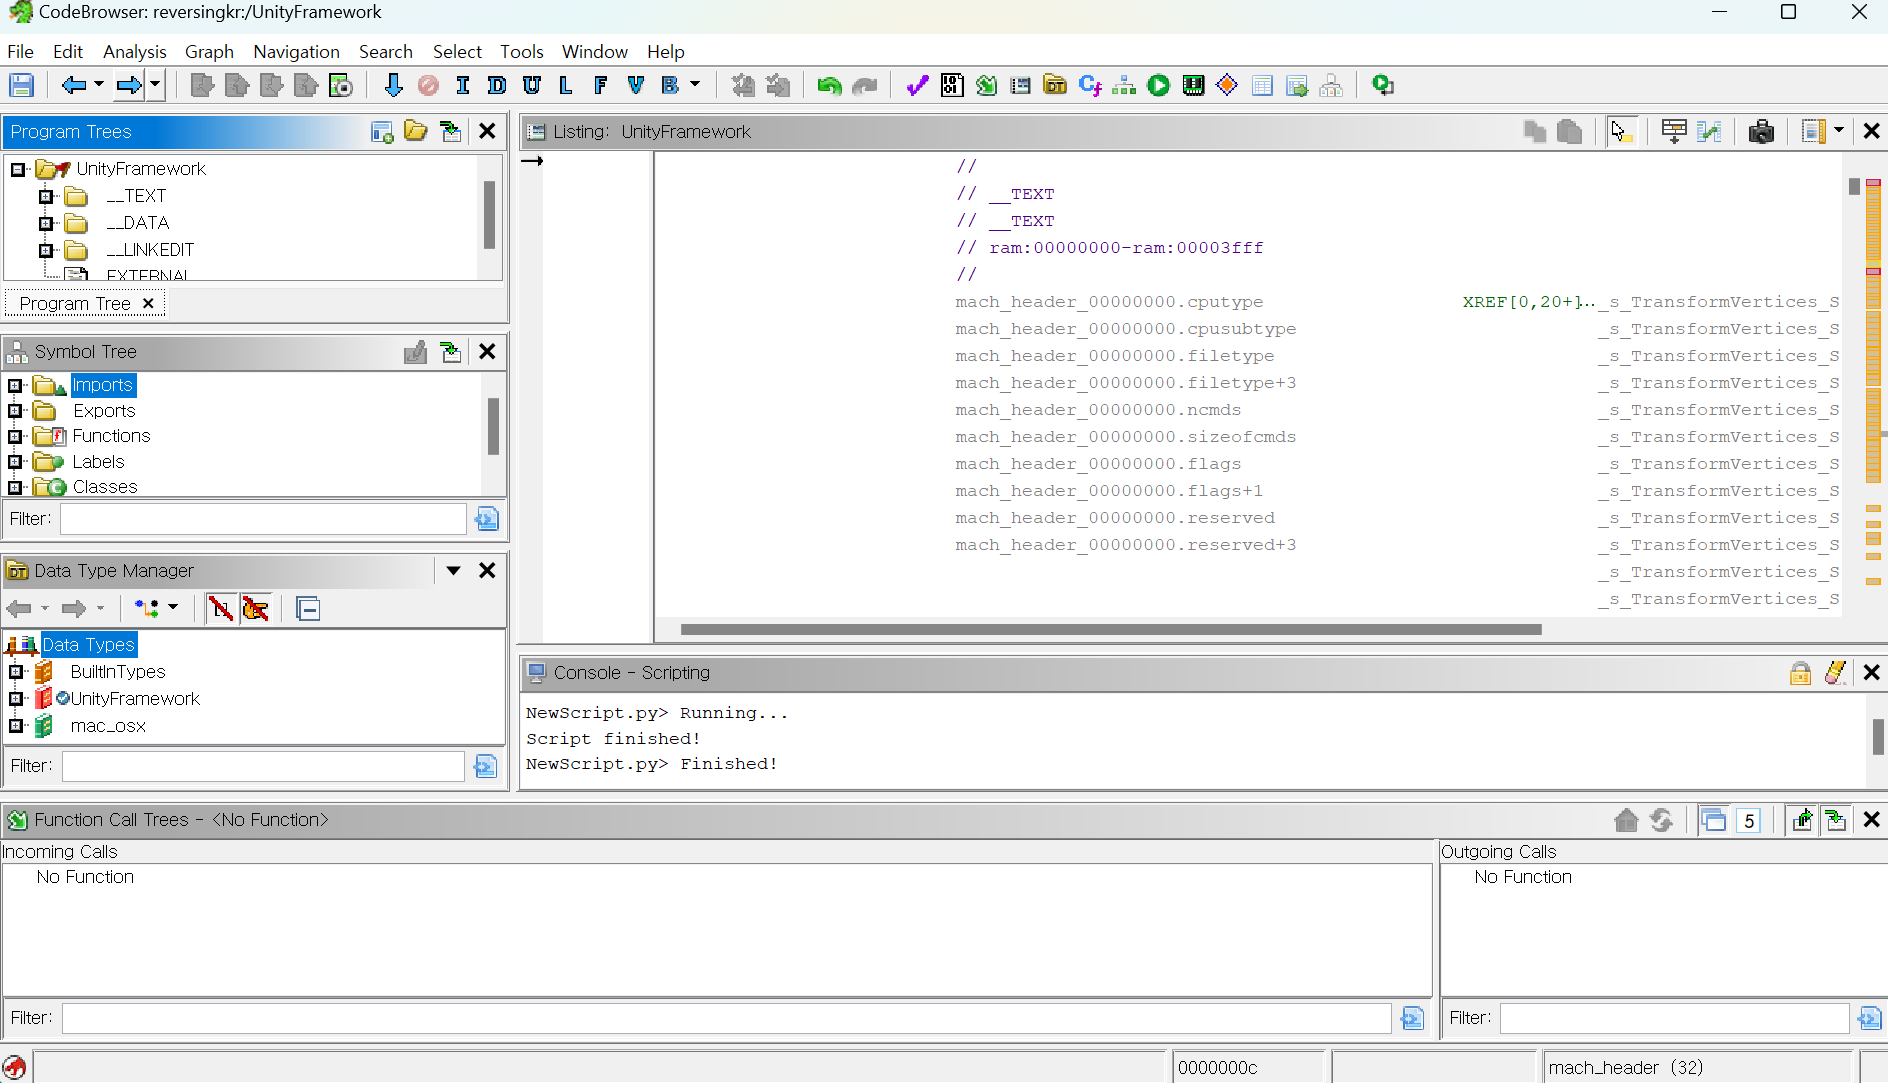Open Tools menu
1888x1083 pixels.
(x=521, y=51)
